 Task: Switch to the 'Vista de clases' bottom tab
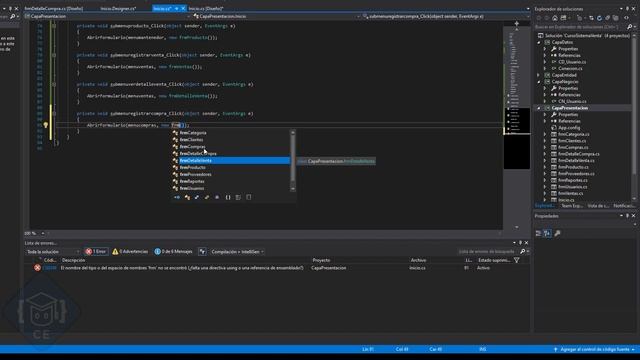(598, 206)
